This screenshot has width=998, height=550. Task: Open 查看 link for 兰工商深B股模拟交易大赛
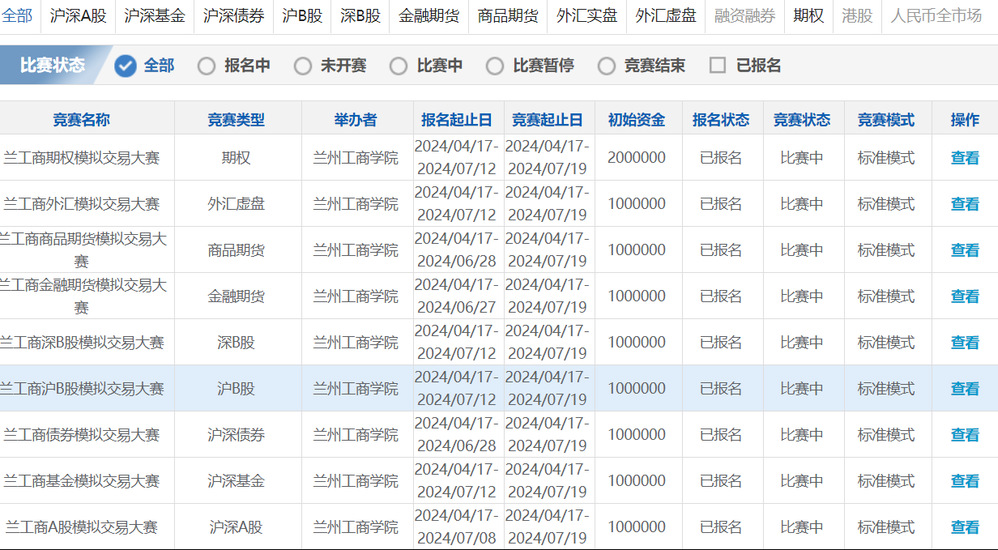(x=964, y=342)
